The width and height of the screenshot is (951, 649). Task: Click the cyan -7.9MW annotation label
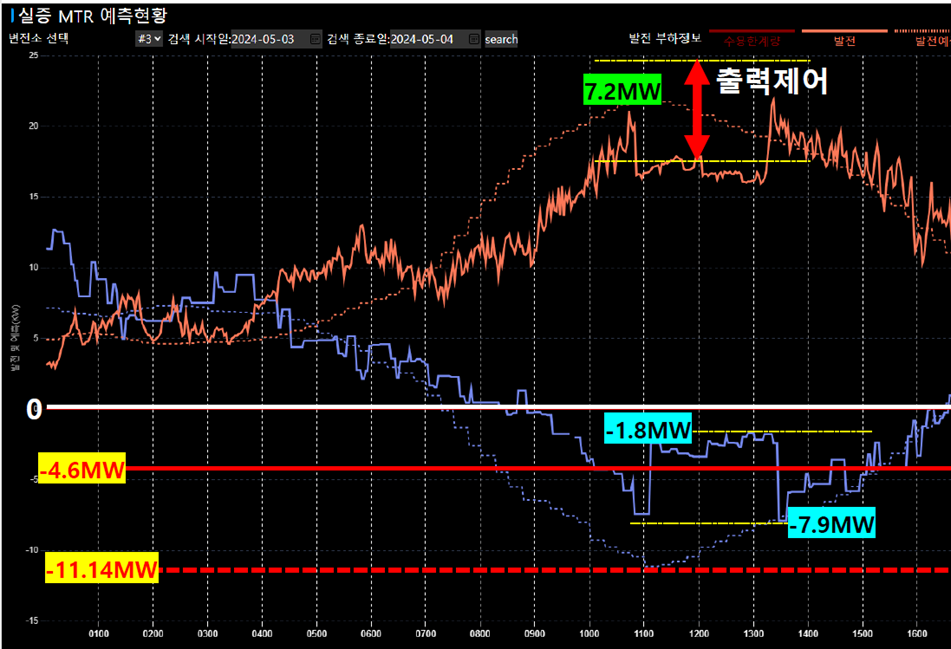(x=831, y=524)
